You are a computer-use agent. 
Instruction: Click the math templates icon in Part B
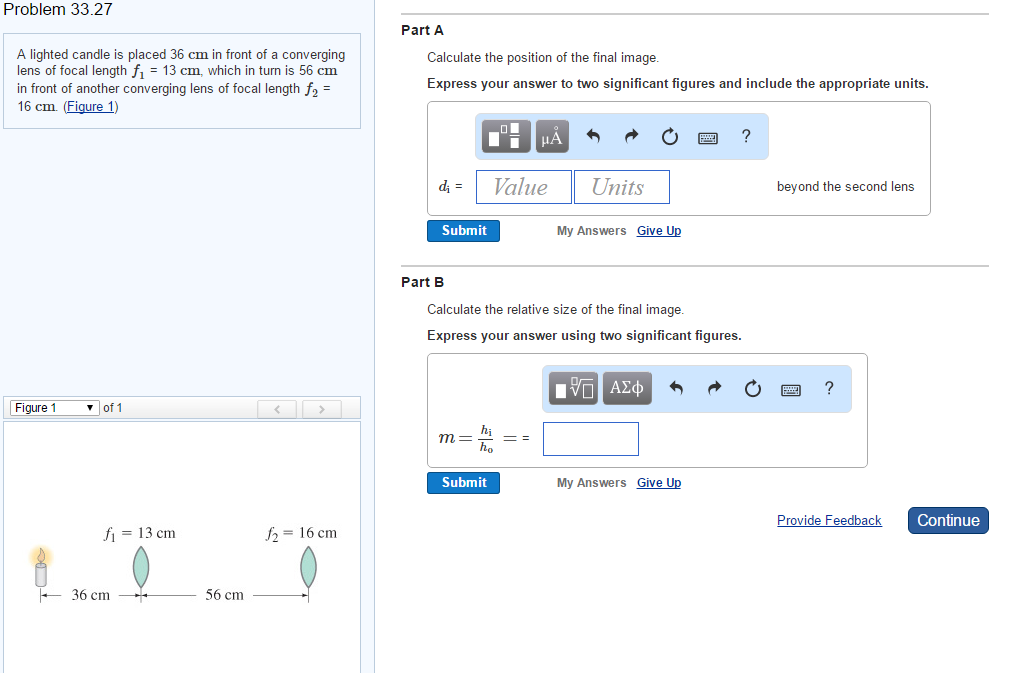tap(573, 389)
